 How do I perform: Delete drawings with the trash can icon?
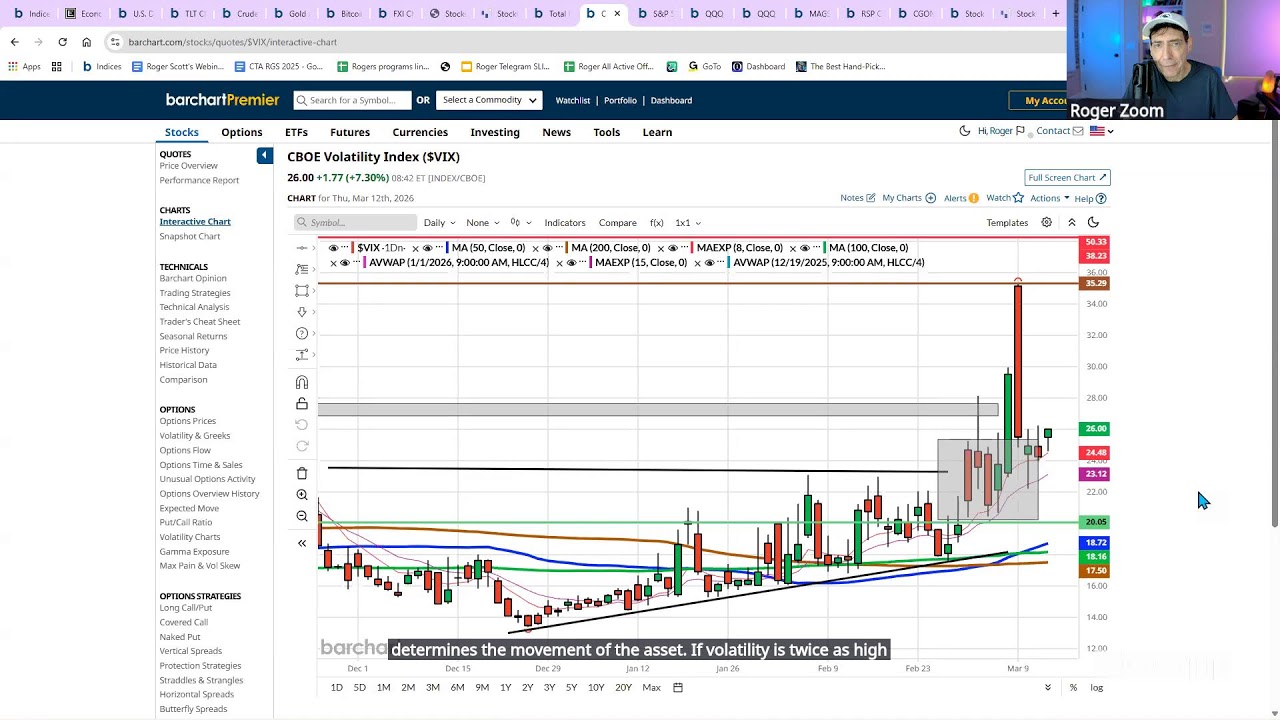tap(302, 473)
